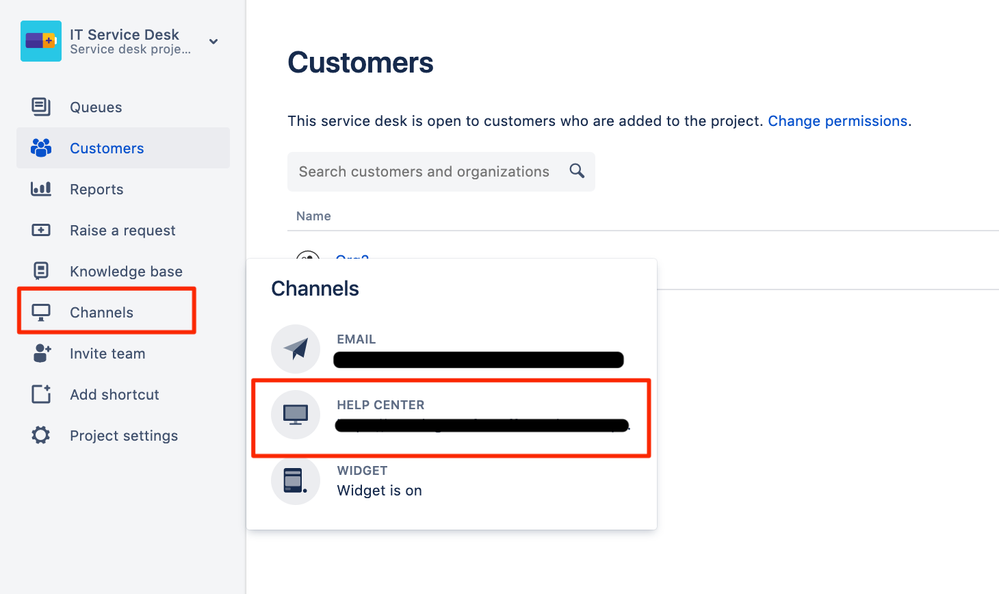This screenshot has width=999, height=594.
Task: Open the Change permissions link
Action: pos(837,121)
